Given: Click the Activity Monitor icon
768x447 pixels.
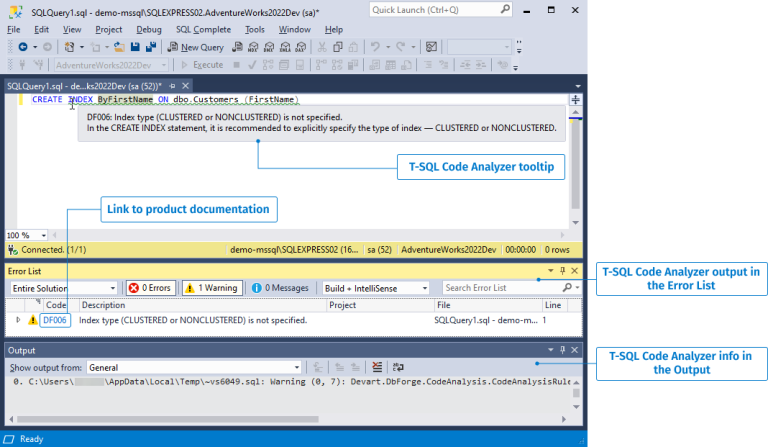Looking at the screenshot, I should tap(431, 47).
